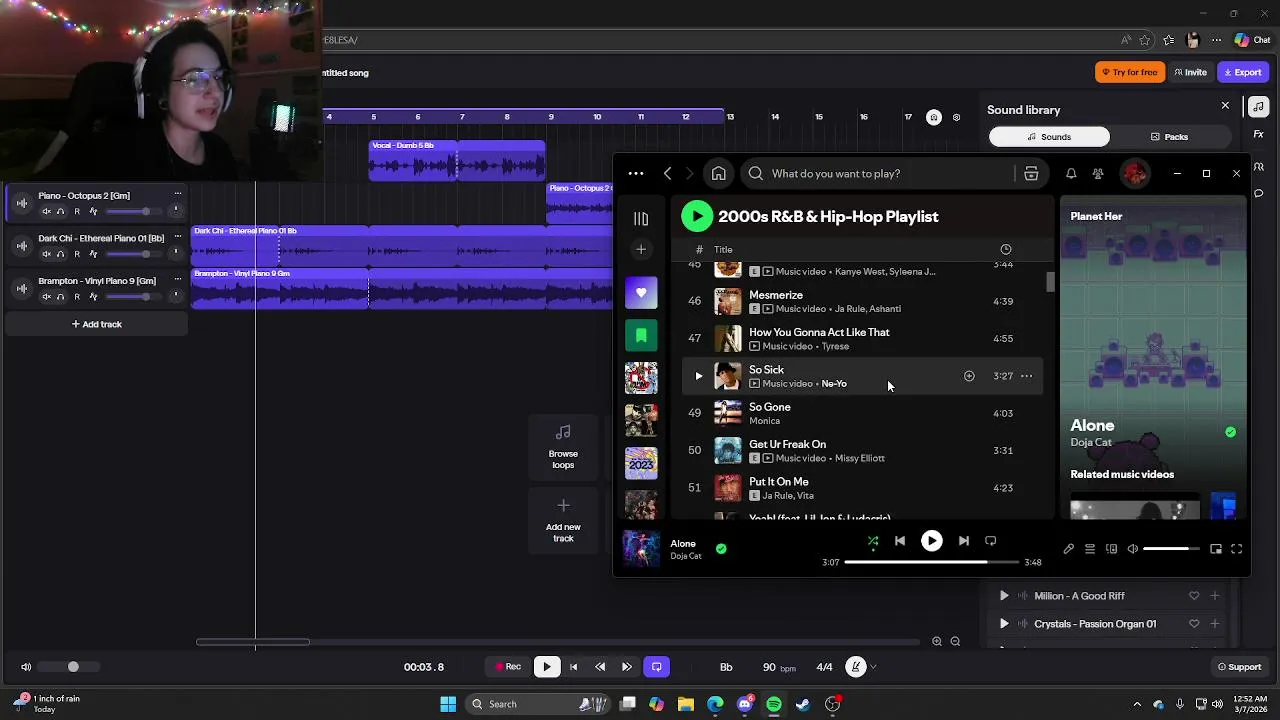Solo the Piano - Octopus 2 track
Viewport: 1280px width, 720px height.
click(x=60, y=211)
